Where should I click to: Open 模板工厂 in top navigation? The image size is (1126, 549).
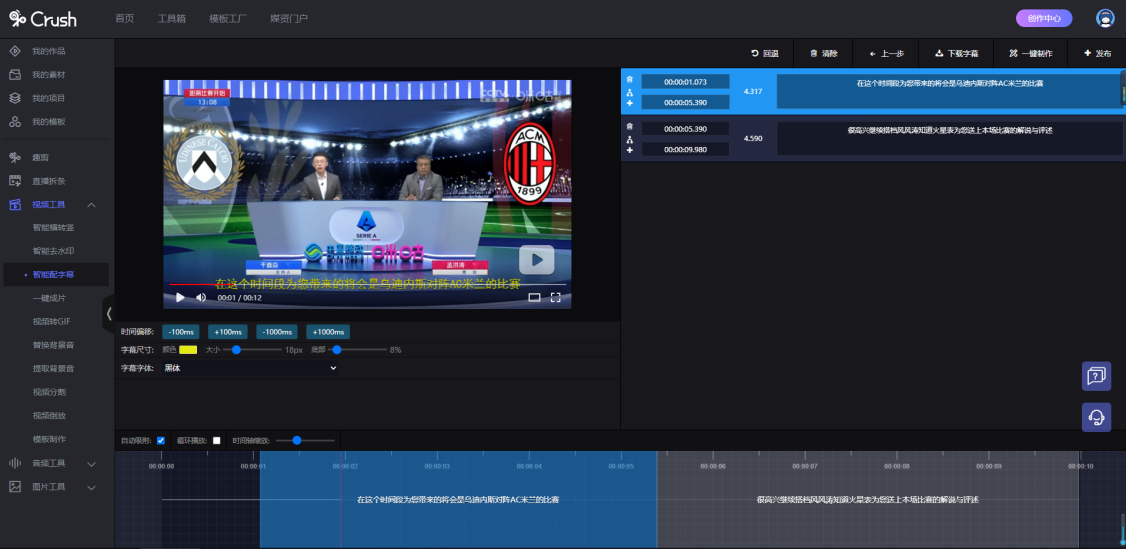tap(228, 19)
